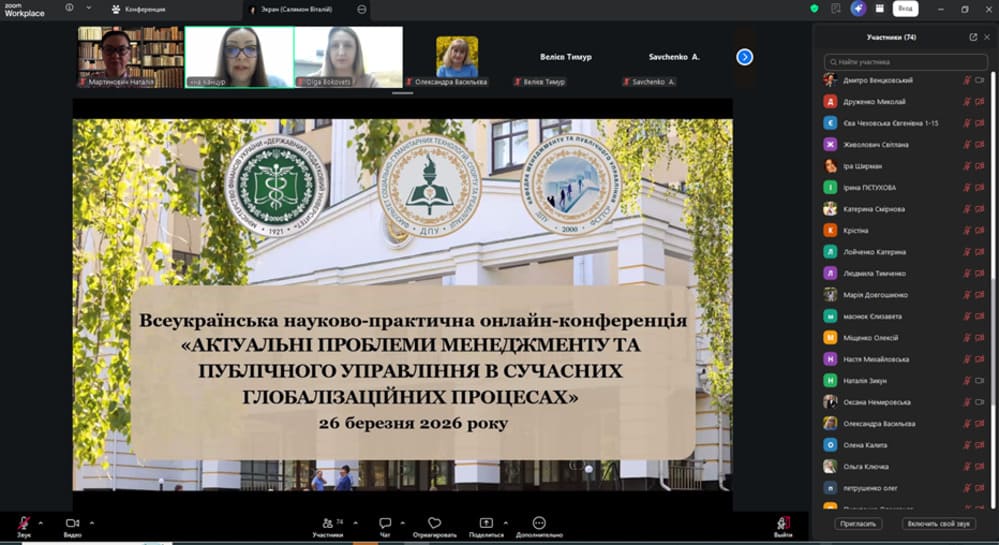Viewport: 999px width, 545px height.
Task: Click avatar of Іра Ширман
Action: click(830, 166)
